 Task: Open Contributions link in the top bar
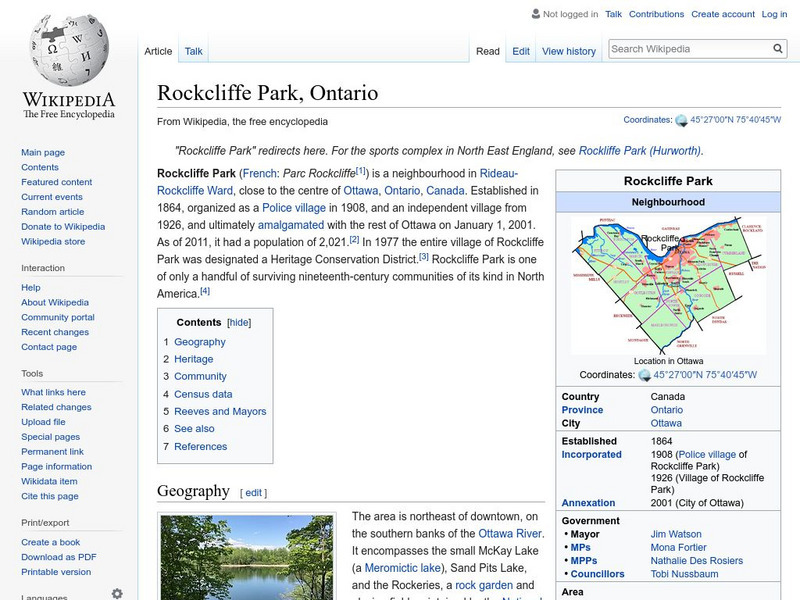[656, 14]
